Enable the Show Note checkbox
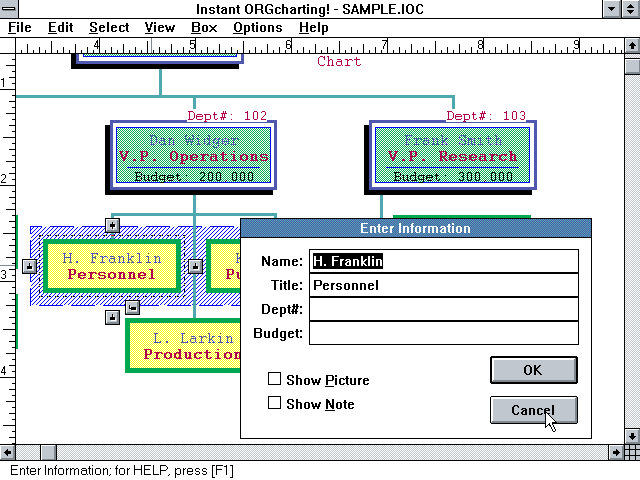The width and height of the screenshot is (640, 480). pos(274,403)
